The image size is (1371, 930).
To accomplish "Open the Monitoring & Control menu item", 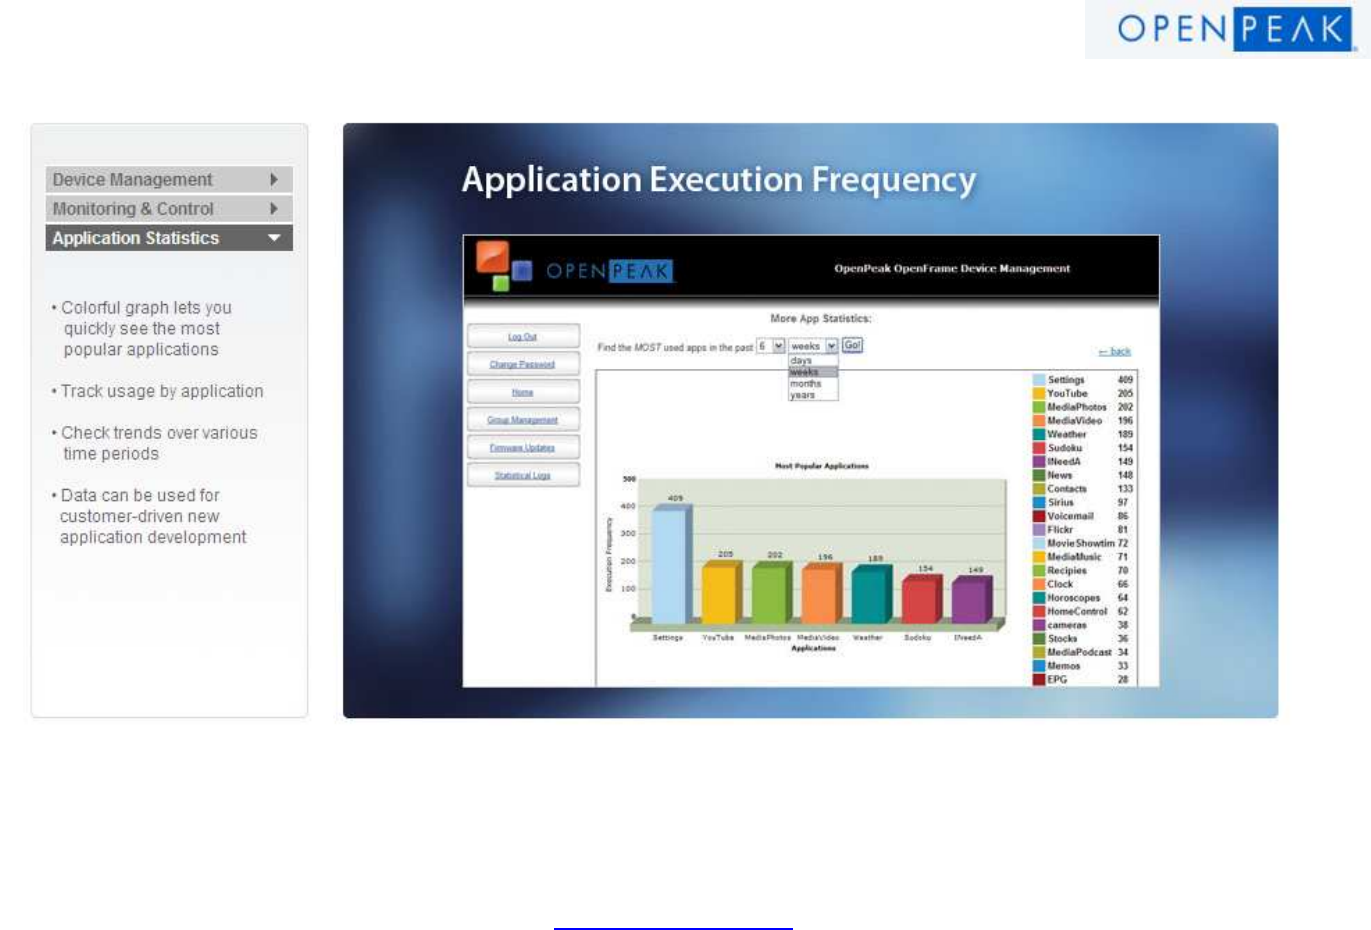I will [x=169, y=209].
